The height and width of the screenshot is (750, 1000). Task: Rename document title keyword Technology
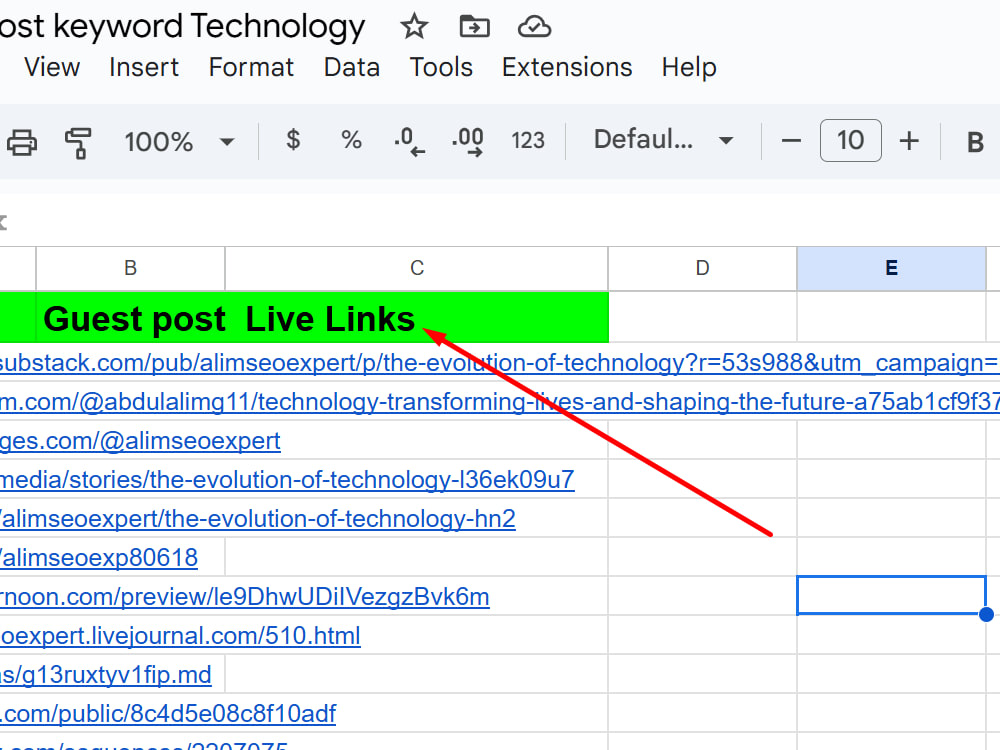(182, 27)
